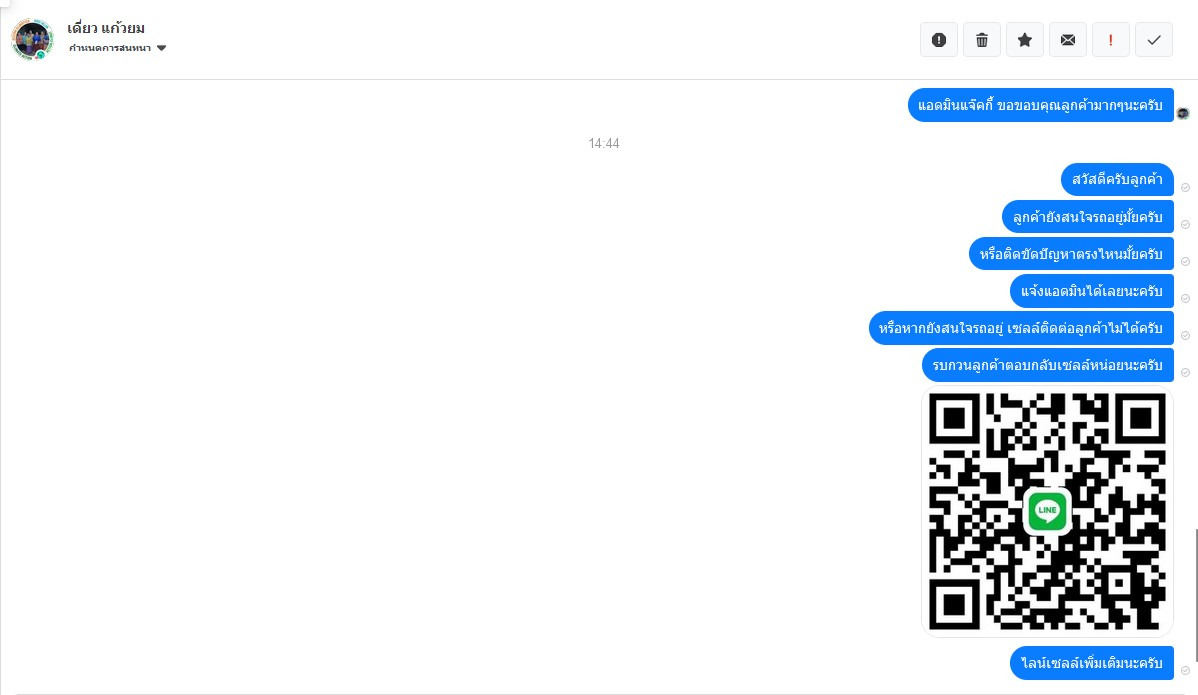Click delivery status icon beside สวัสดีครับลูกค้า

[1185, 187]
